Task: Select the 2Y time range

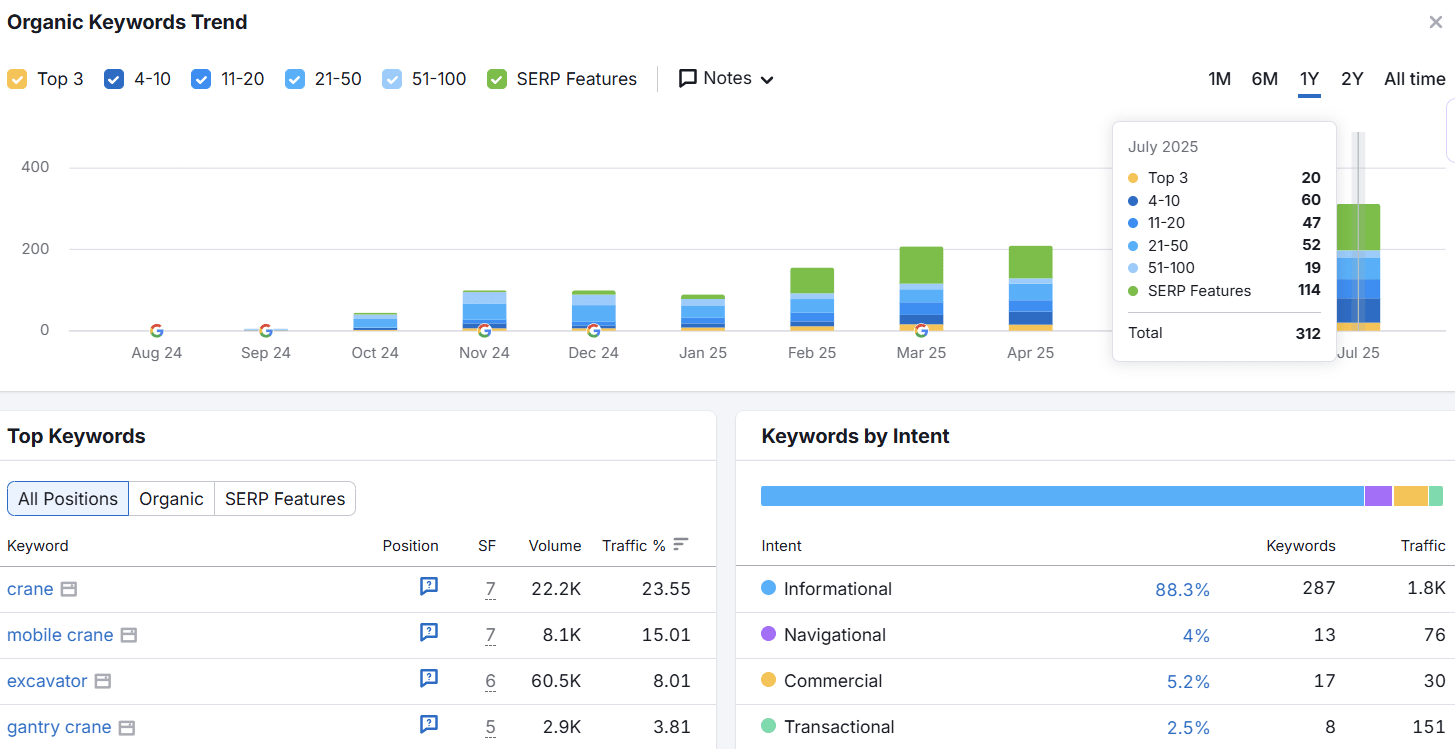Action: click(1352, 79)
